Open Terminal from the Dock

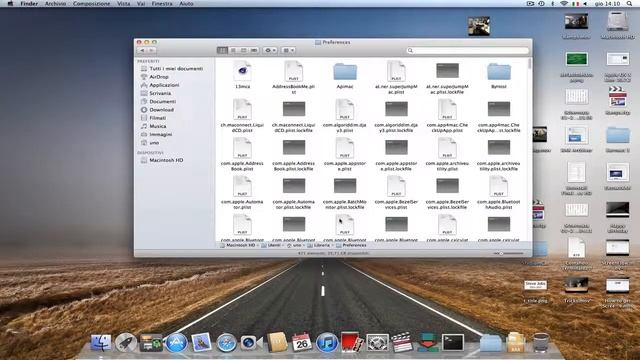point(453,342)
